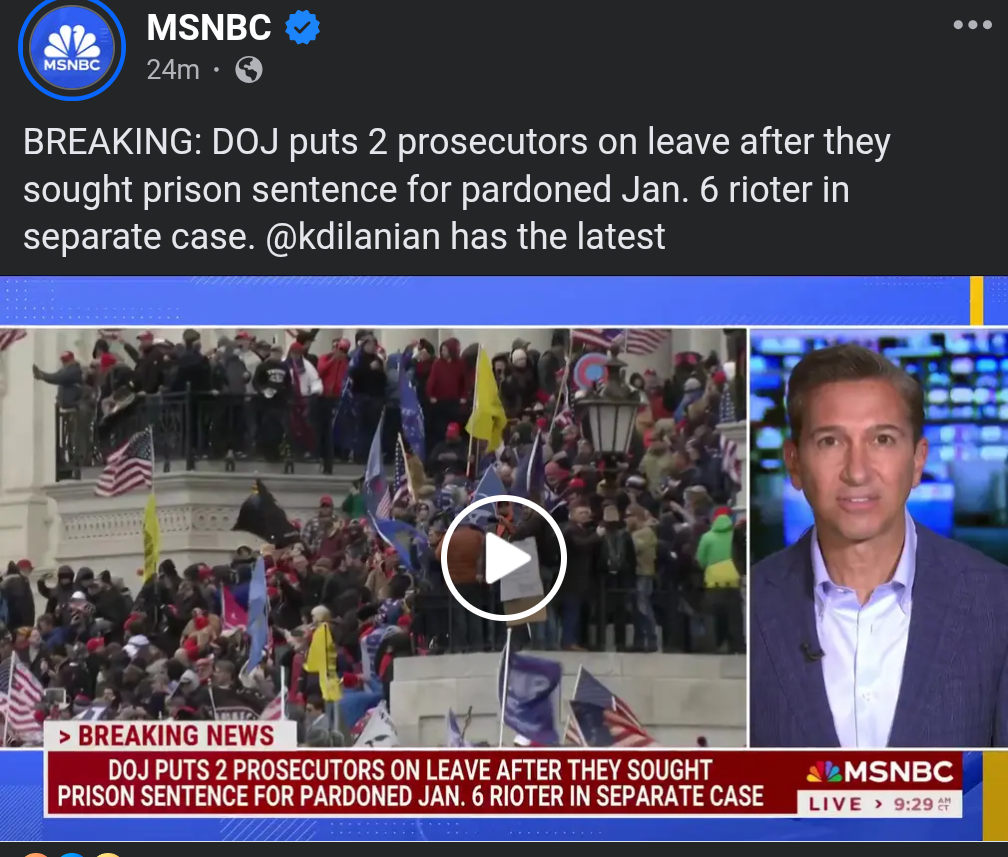
Task: Open the MSNBC page name link
Action: tap(209, 28)
